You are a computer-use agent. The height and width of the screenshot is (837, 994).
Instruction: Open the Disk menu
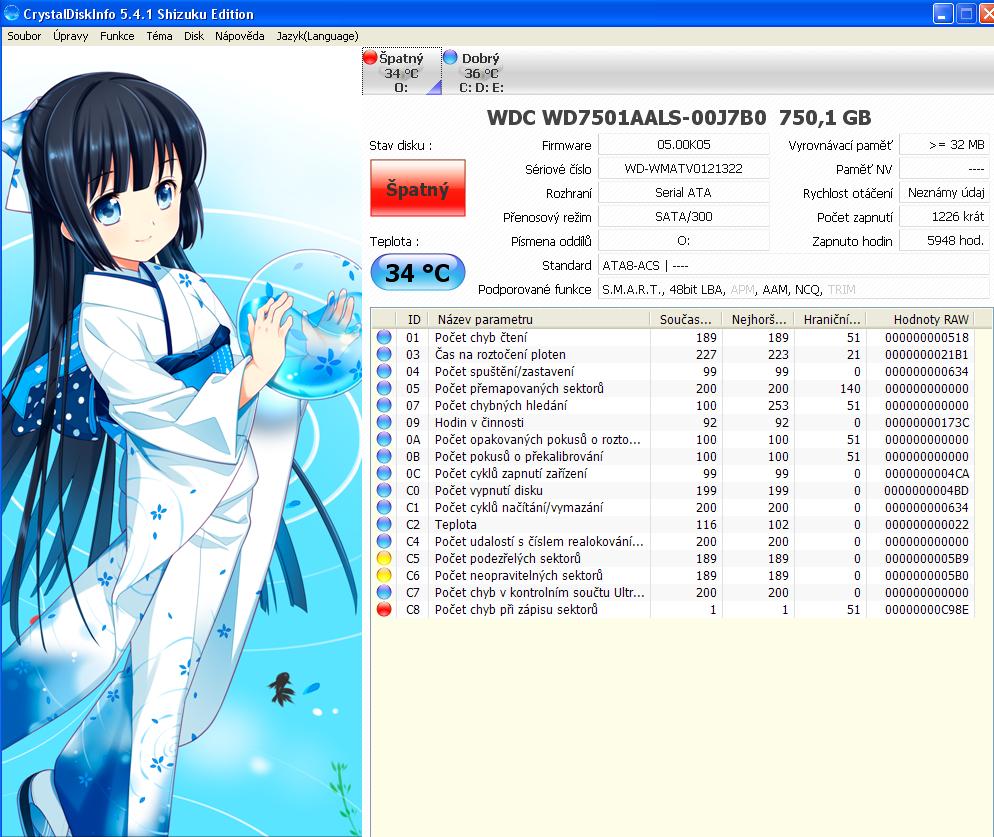click(x=194, y=36)
